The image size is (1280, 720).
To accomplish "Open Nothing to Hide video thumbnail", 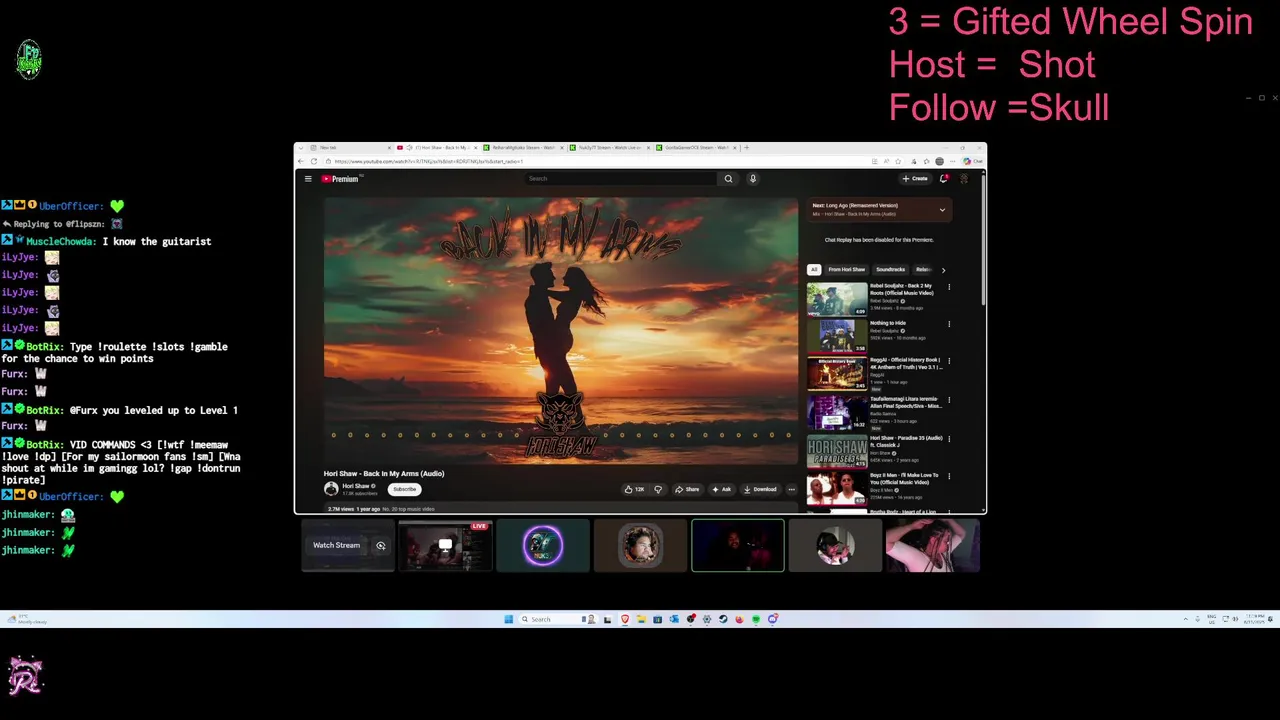I will 837,336.
